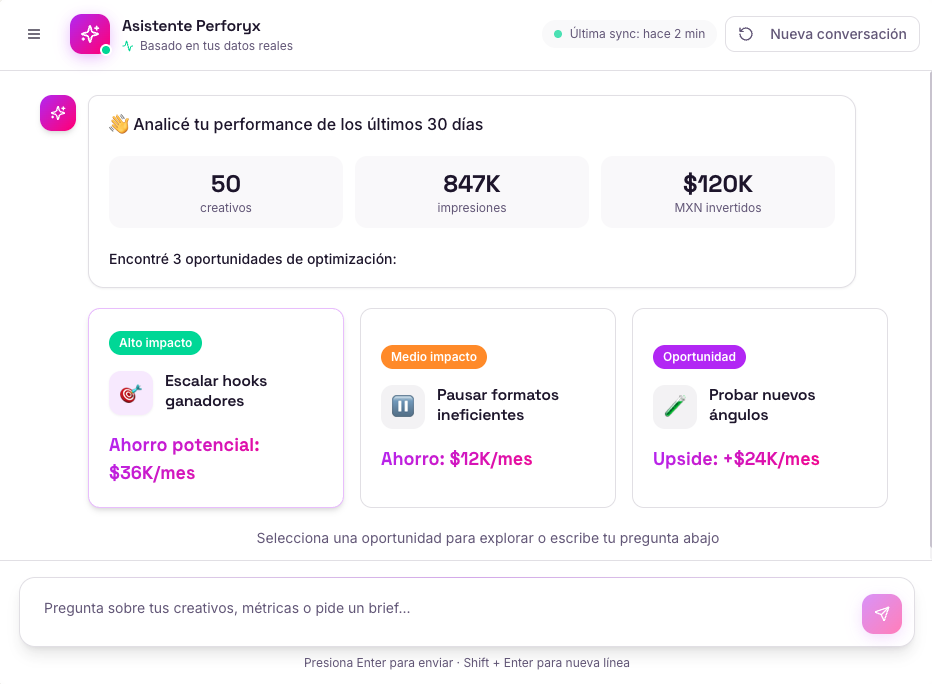The width and height of the screenshot is (932, 684).
Task: Select the 847K impresiones stat card
Action: (471, 191)
